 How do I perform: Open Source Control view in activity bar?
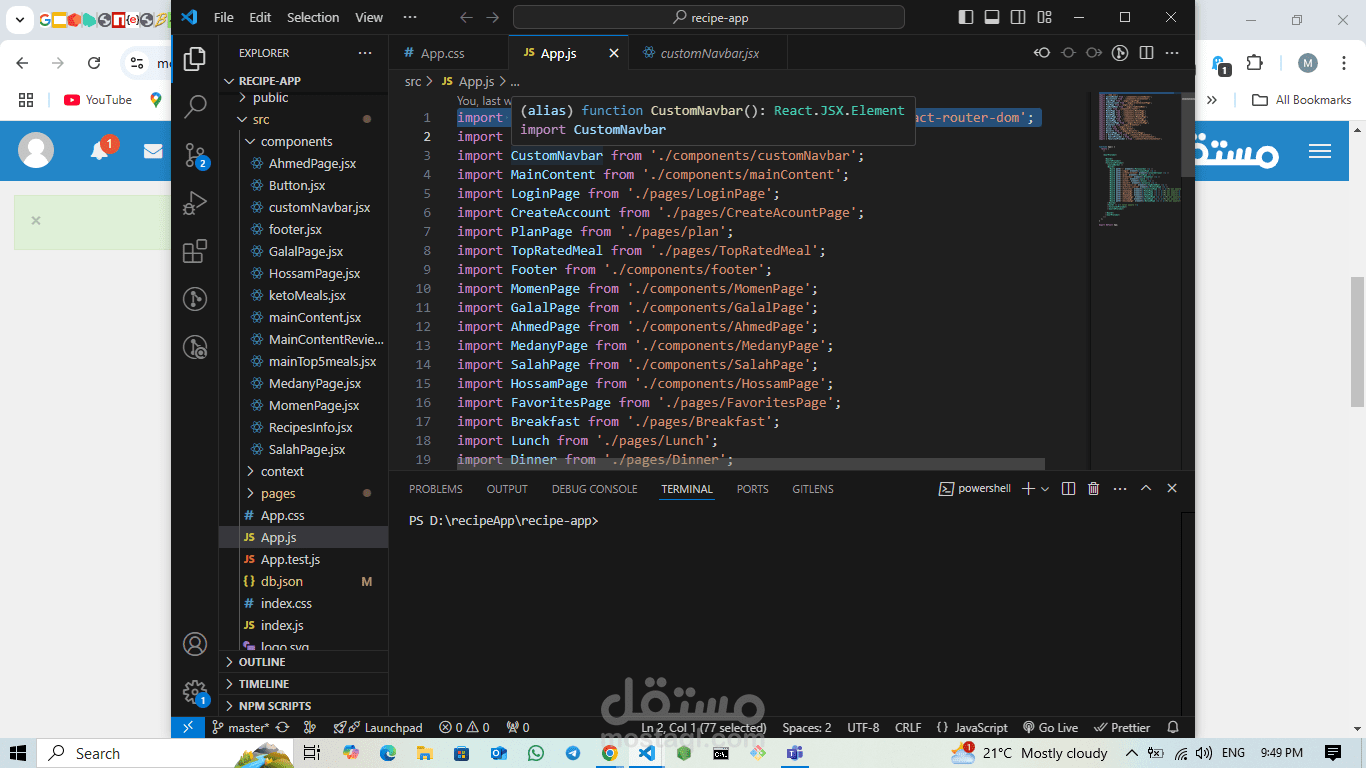pyautogui.click(x=195, y=154)
